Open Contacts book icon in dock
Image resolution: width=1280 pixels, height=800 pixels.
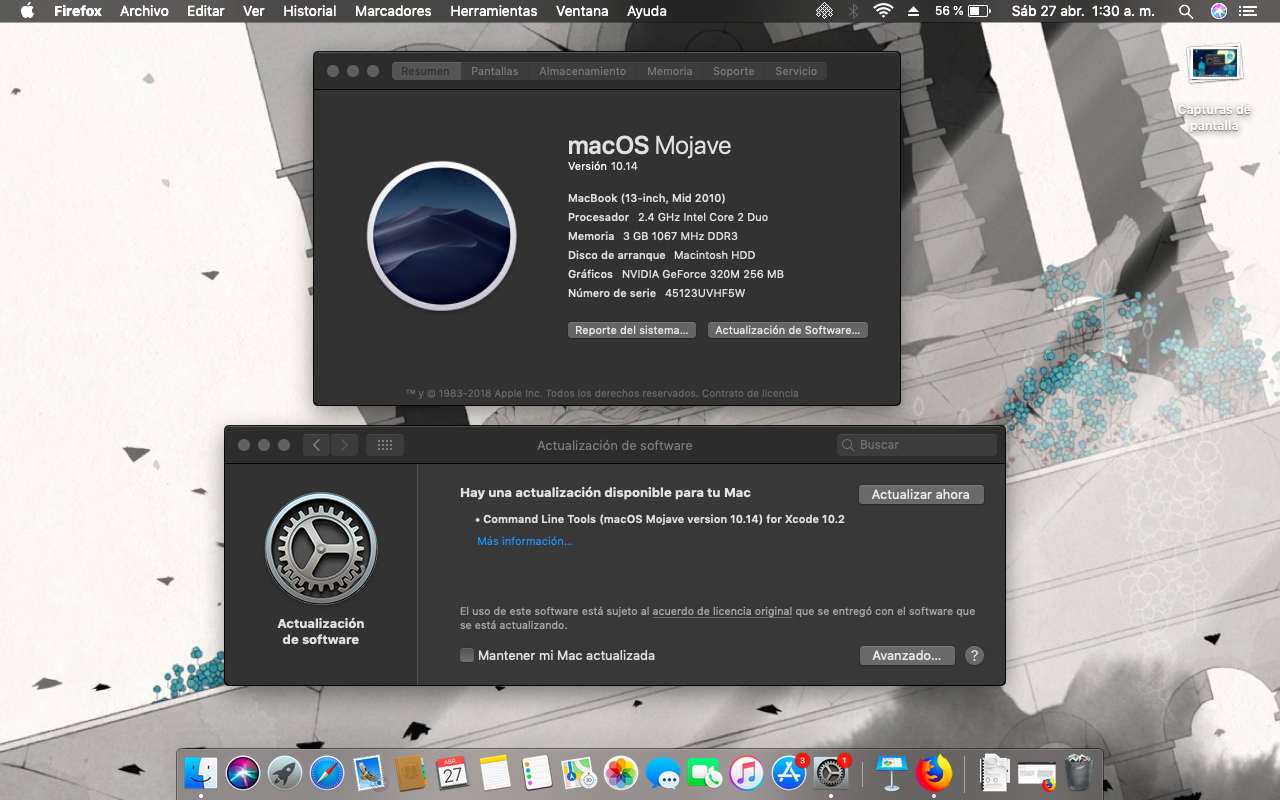click(411, 772)
